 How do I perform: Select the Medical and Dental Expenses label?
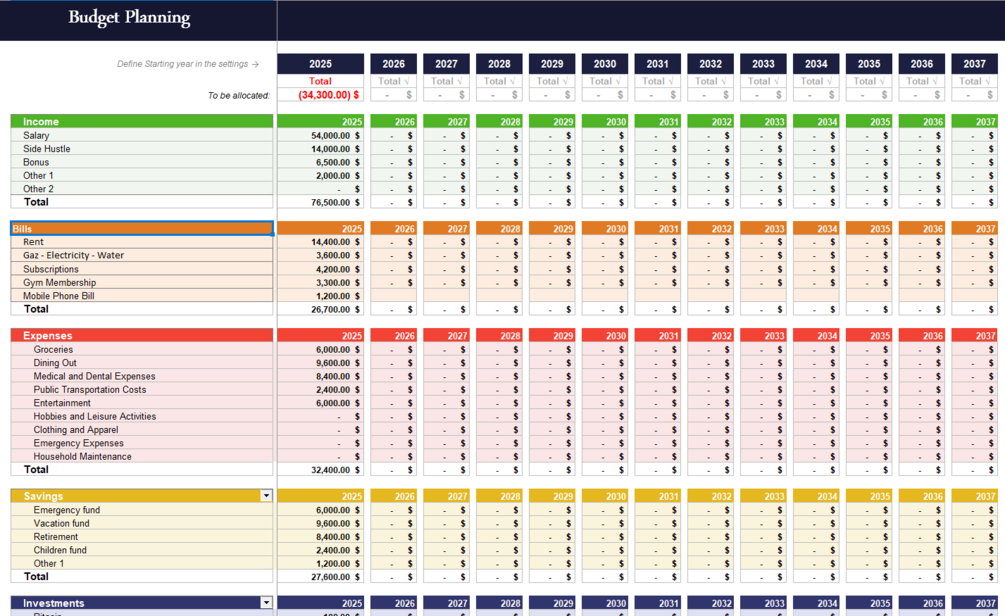(94, 376)
